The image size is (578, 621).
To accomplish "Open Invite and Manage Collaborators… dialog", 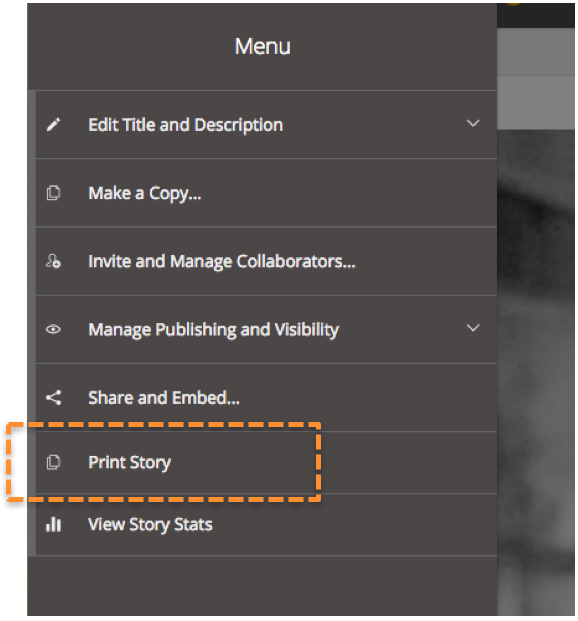I will (x=222, y=262).
